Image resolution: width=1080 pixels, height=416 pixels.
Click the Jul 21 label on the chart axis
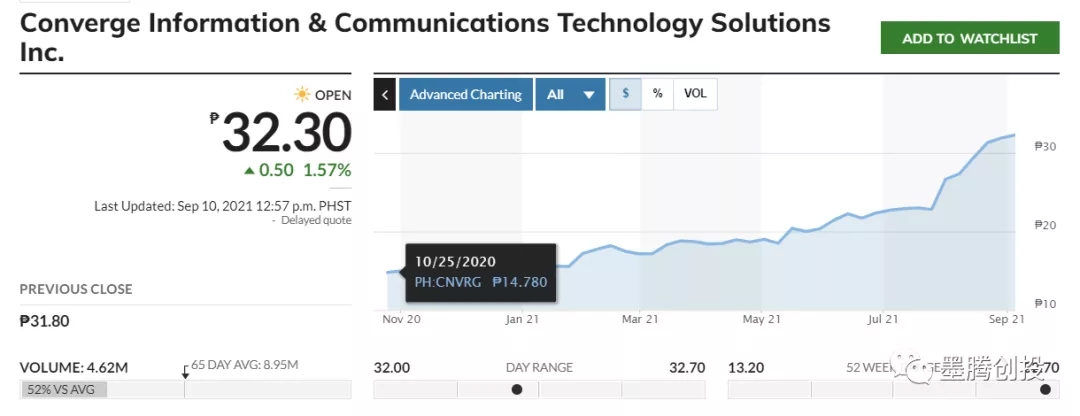[881, 320]
